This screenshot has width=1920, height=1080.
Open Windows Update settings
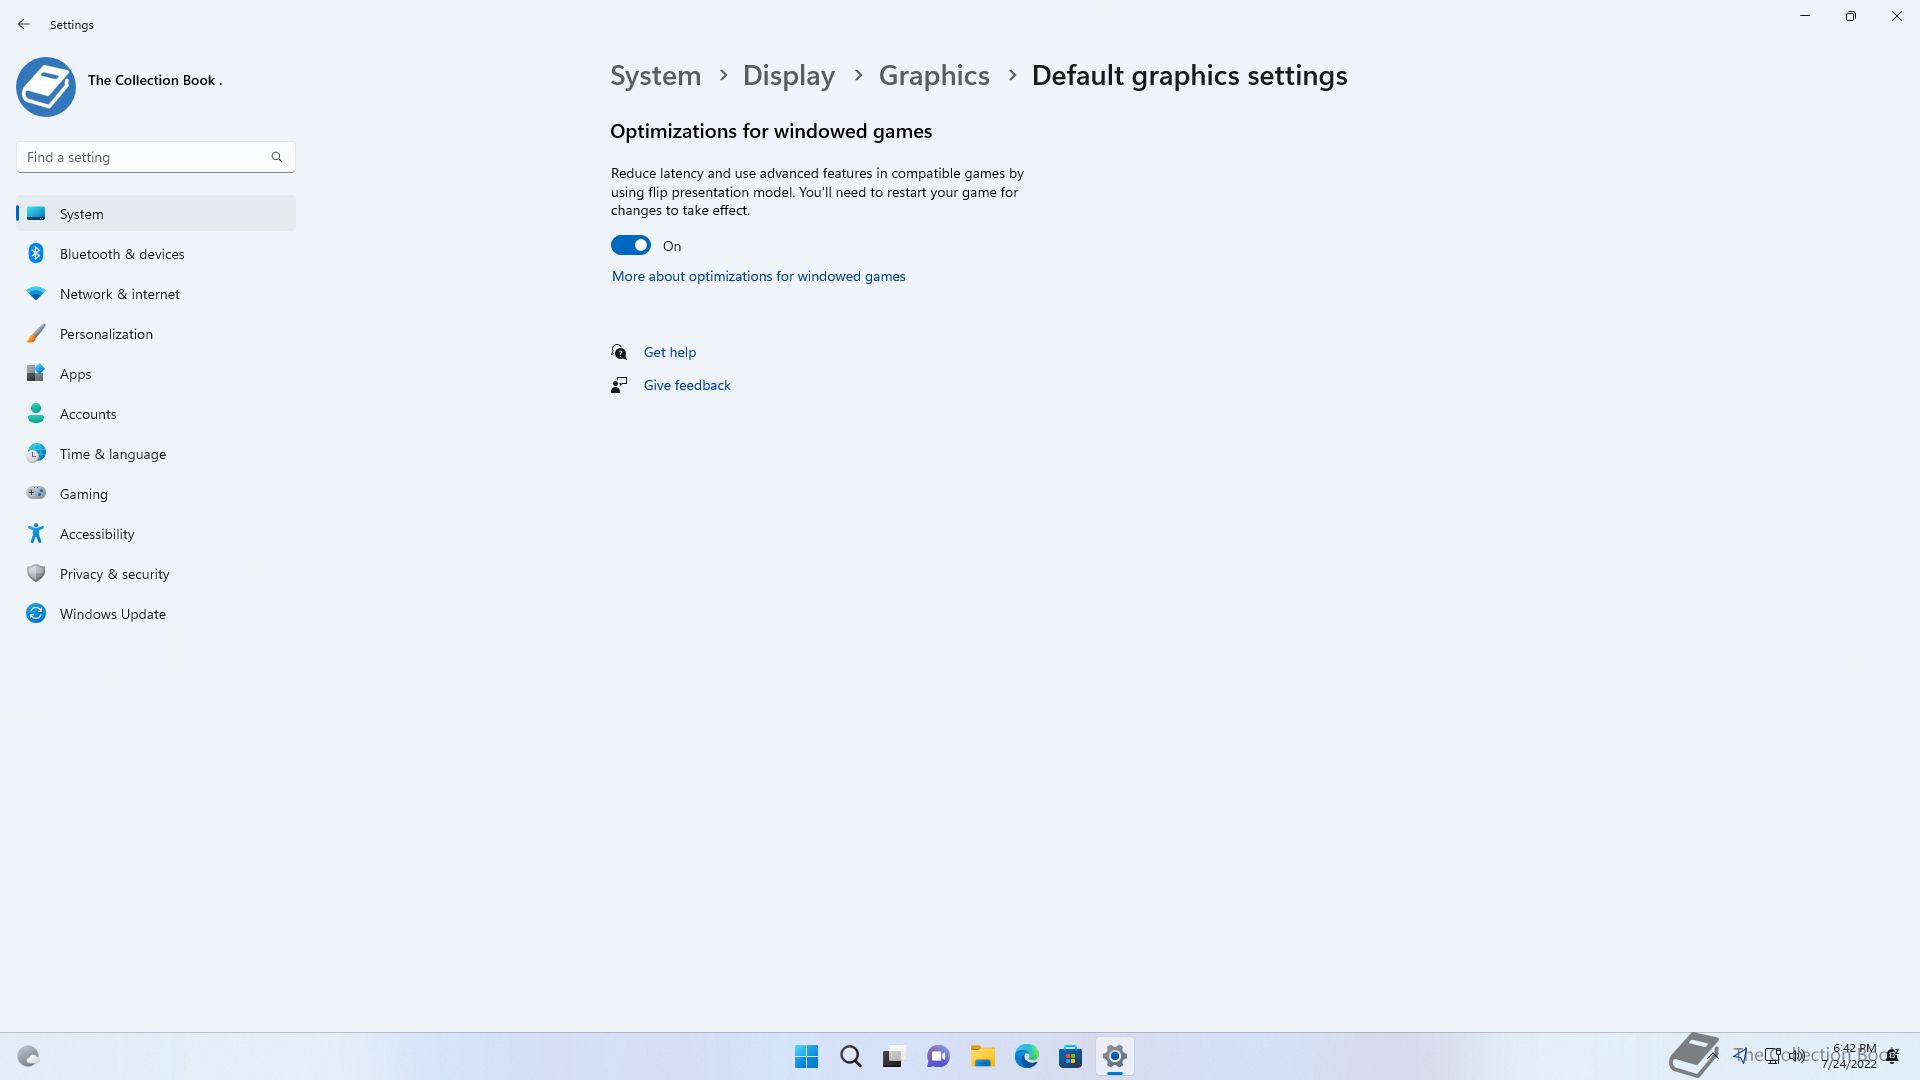click(156, 614)
